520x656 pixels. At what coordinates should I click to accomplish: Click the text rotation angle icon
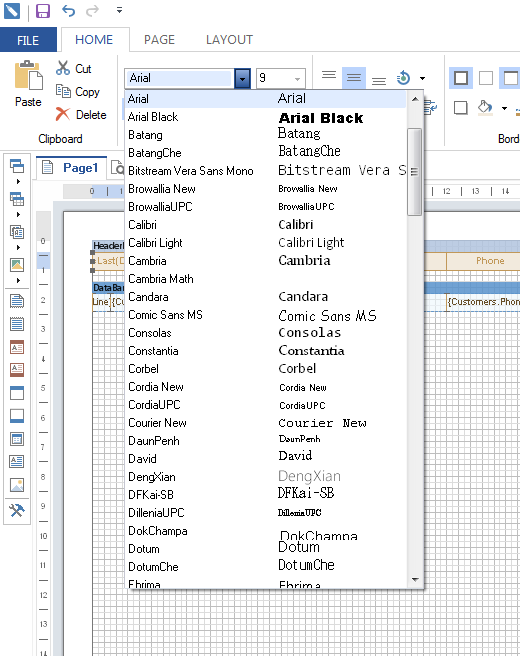click(x=403, y=78)
